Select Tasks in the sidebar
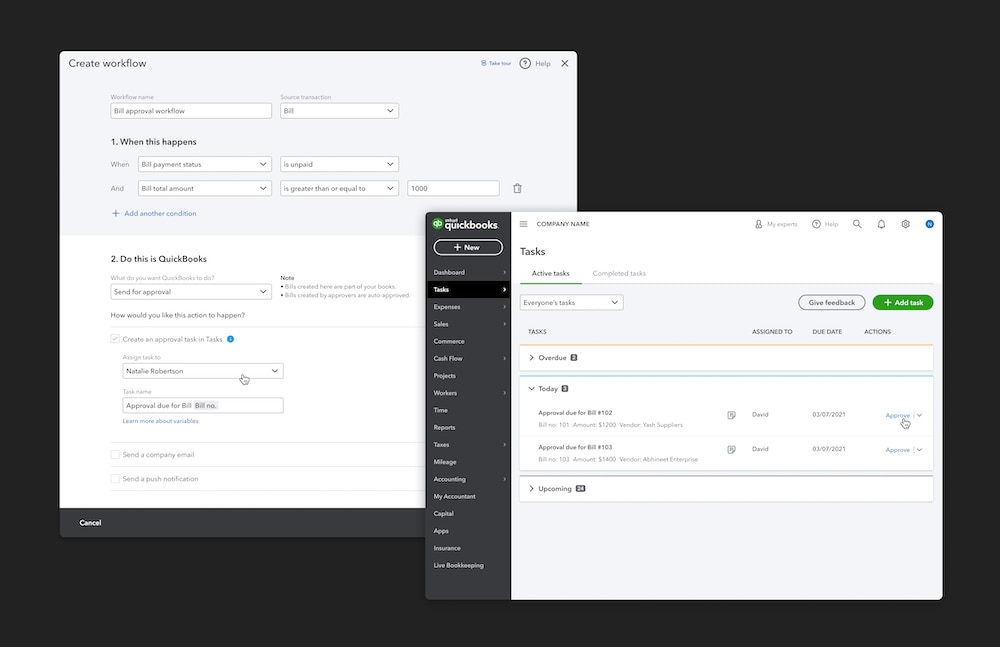Image resolution: width=1000 pixels, height=647 pixels. 468,290
